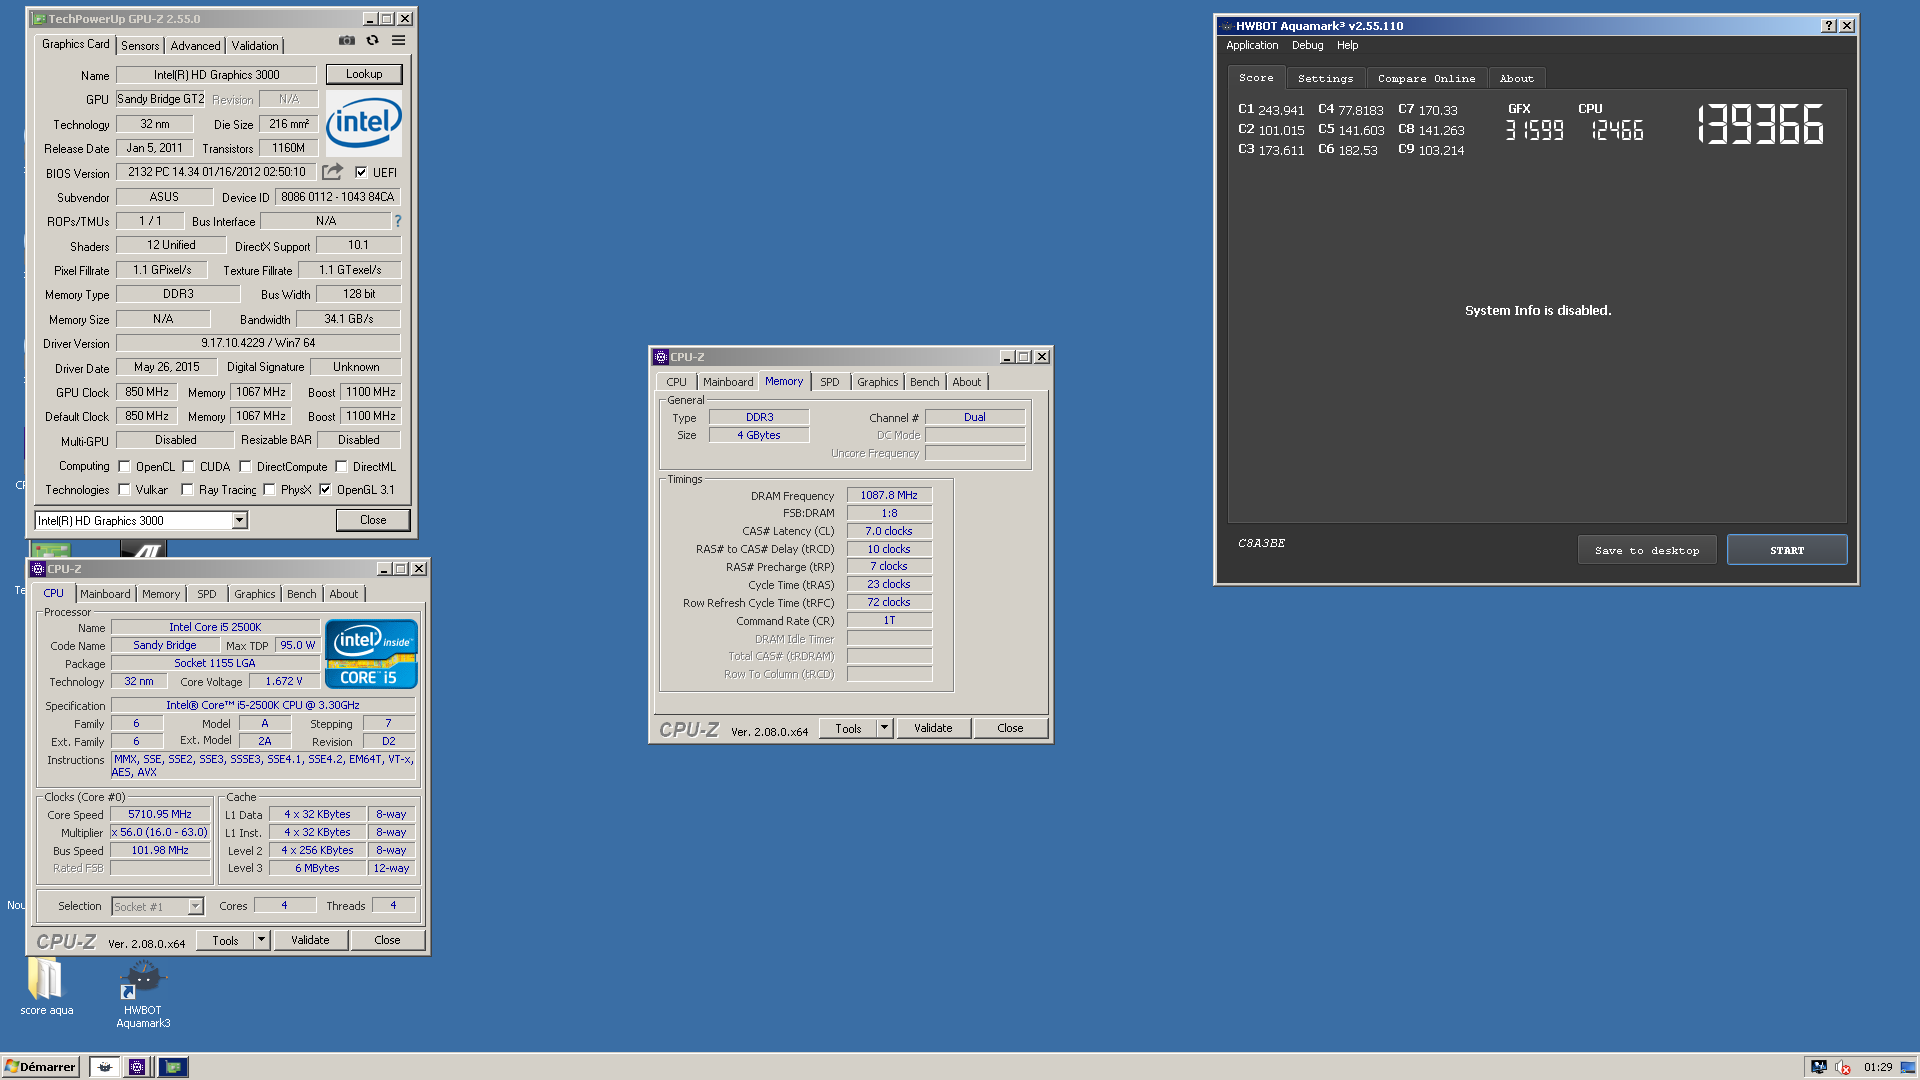Click the BIOS export share icon
The image size is (1920, 1080).
[x=332, y=172]
